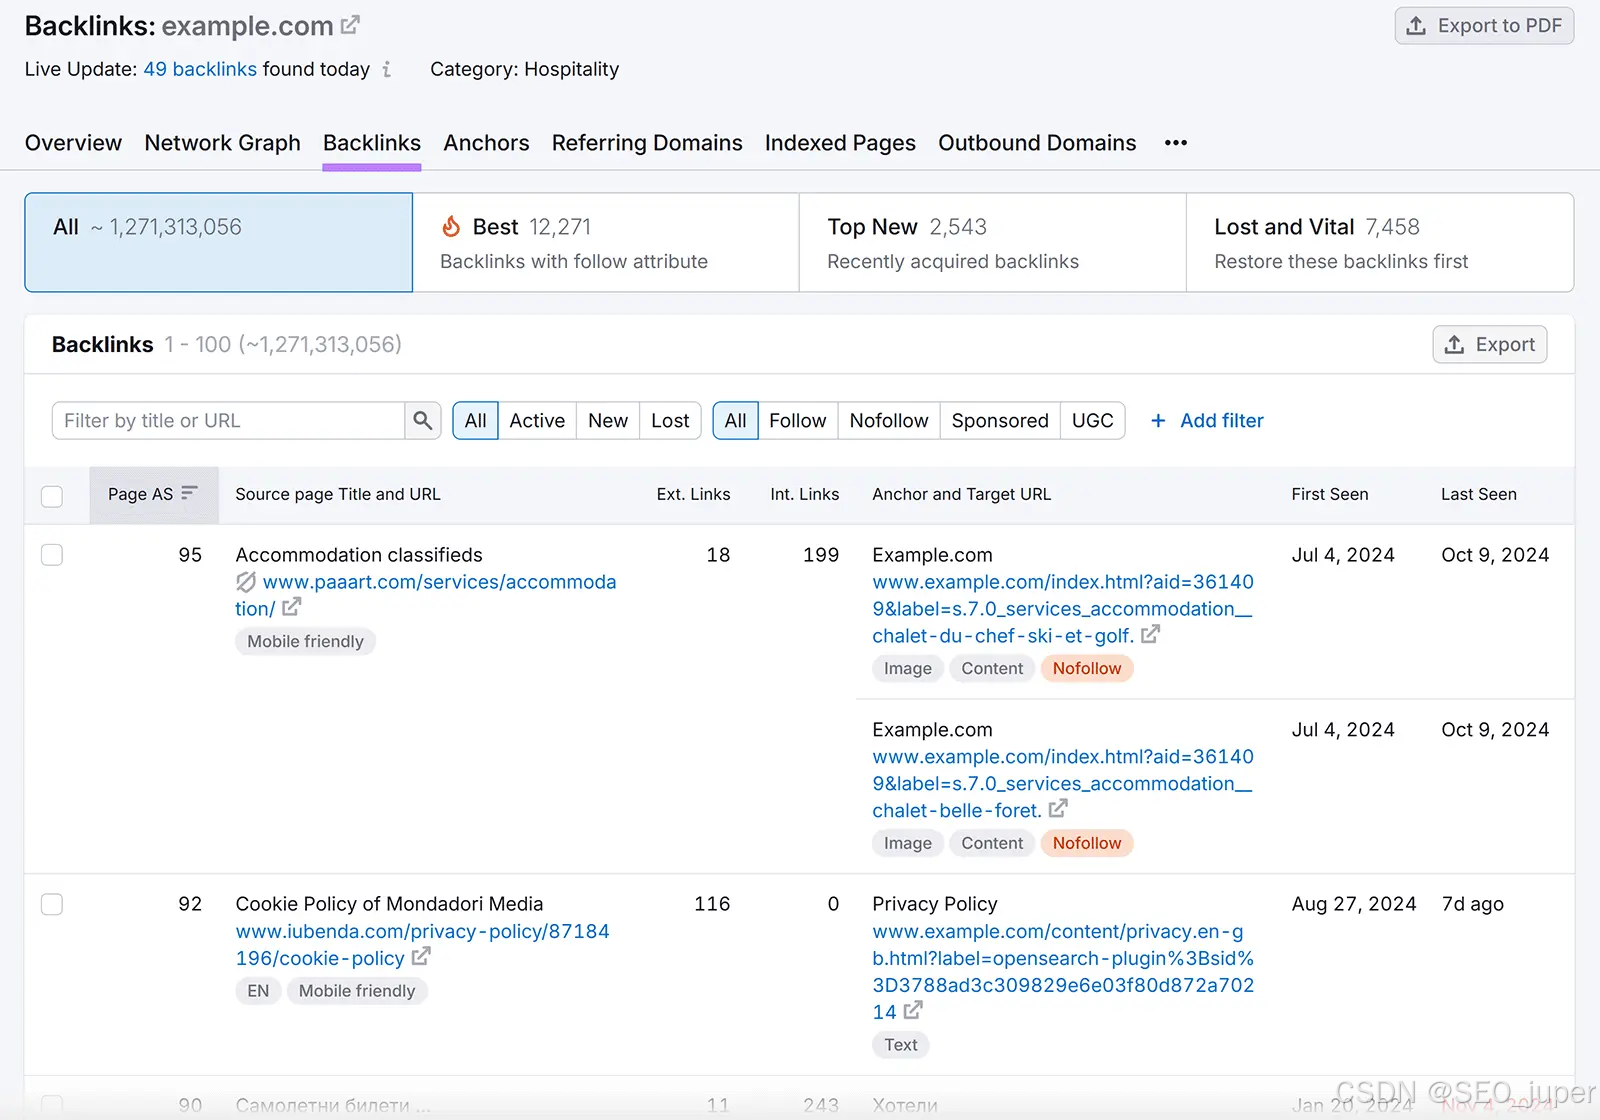
Task: Open www.paaart.com/services/accommodation source link
Action: pyautogui.click(x=426, y=595)
